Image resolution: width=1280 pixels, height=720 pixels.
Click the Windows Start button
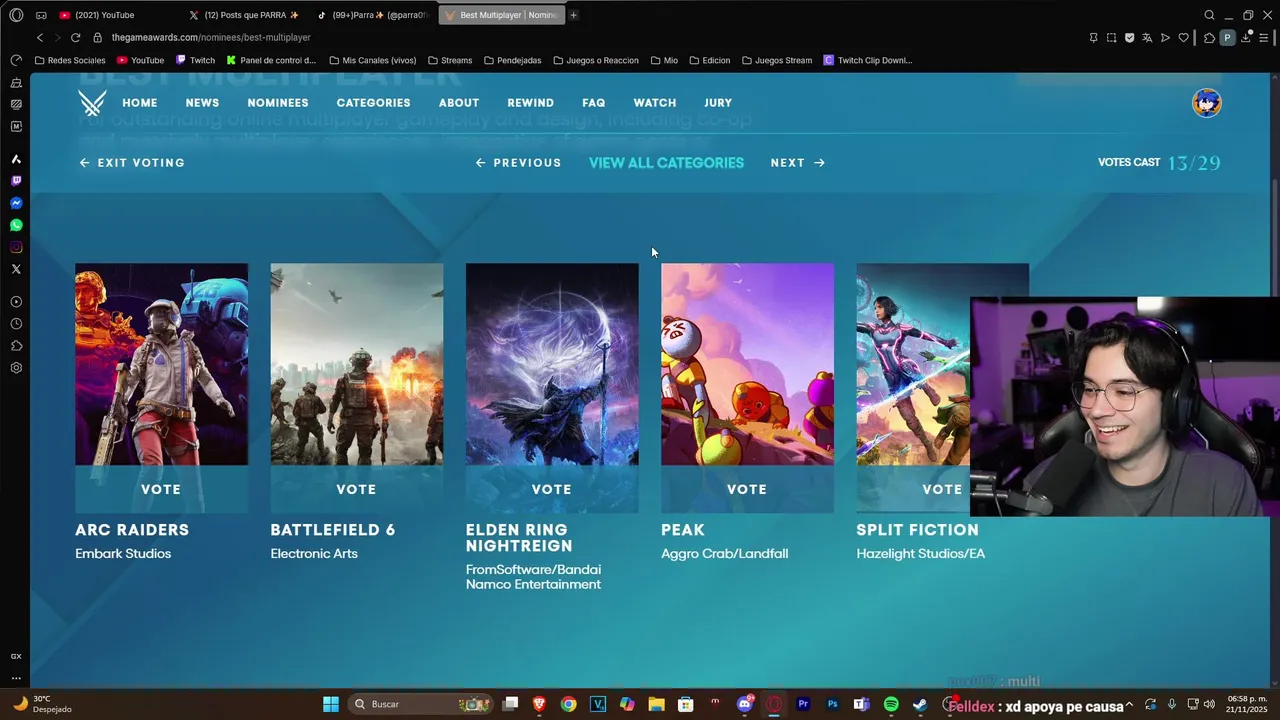click(x=331, y=704)
